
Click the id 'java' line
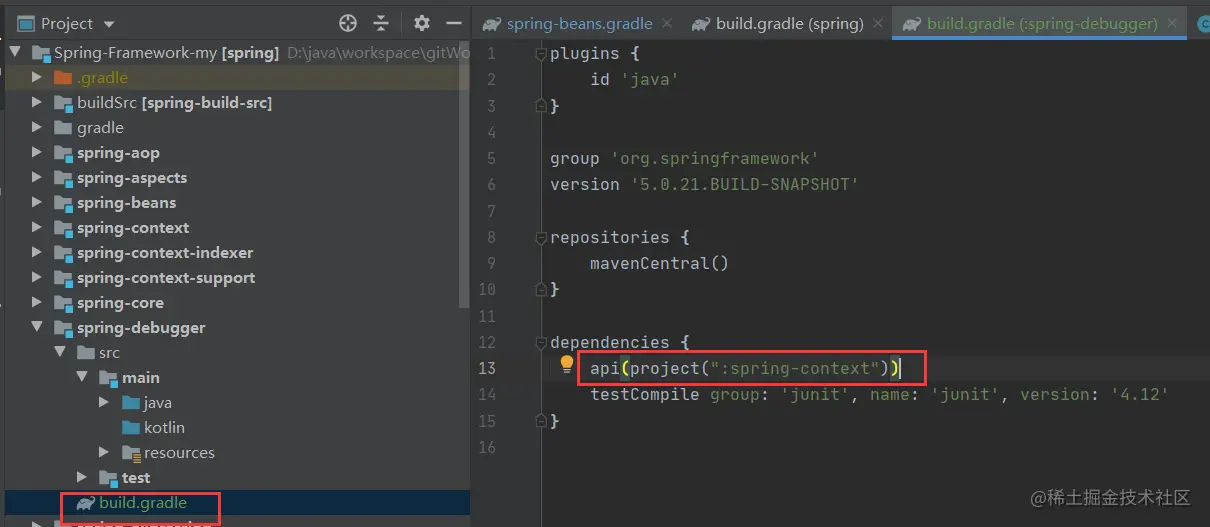click(x=636, y=79)
